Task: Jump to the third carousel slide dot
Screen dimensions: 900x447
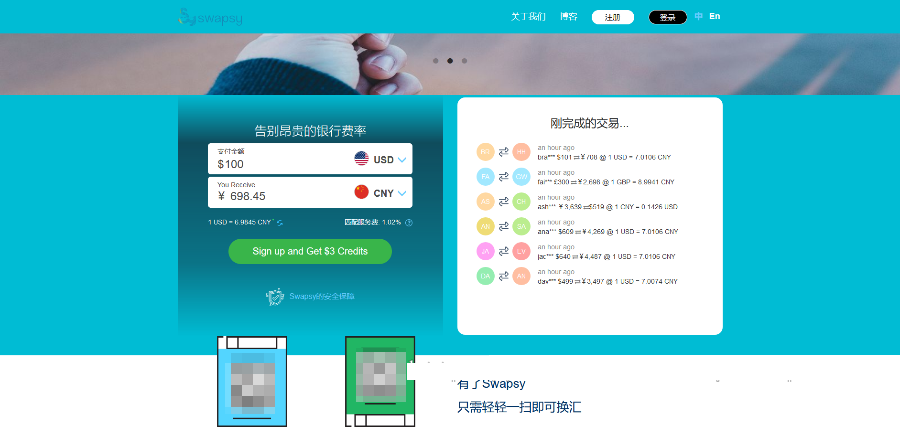Action: [x=464, y=60]
